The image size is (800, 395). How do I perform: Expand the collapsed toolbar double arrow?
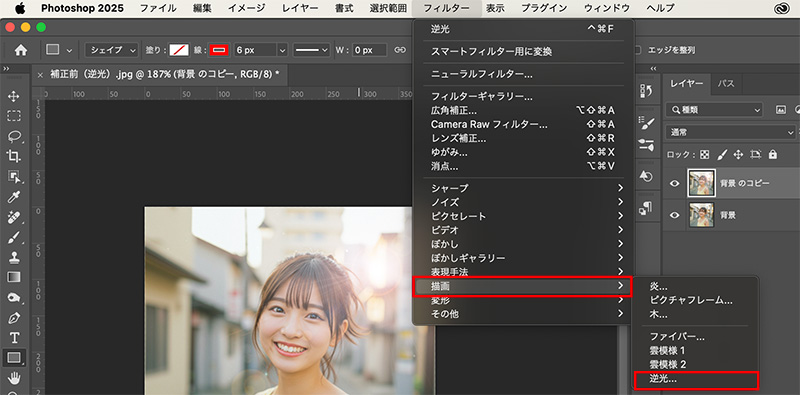[x=7, y=68]
